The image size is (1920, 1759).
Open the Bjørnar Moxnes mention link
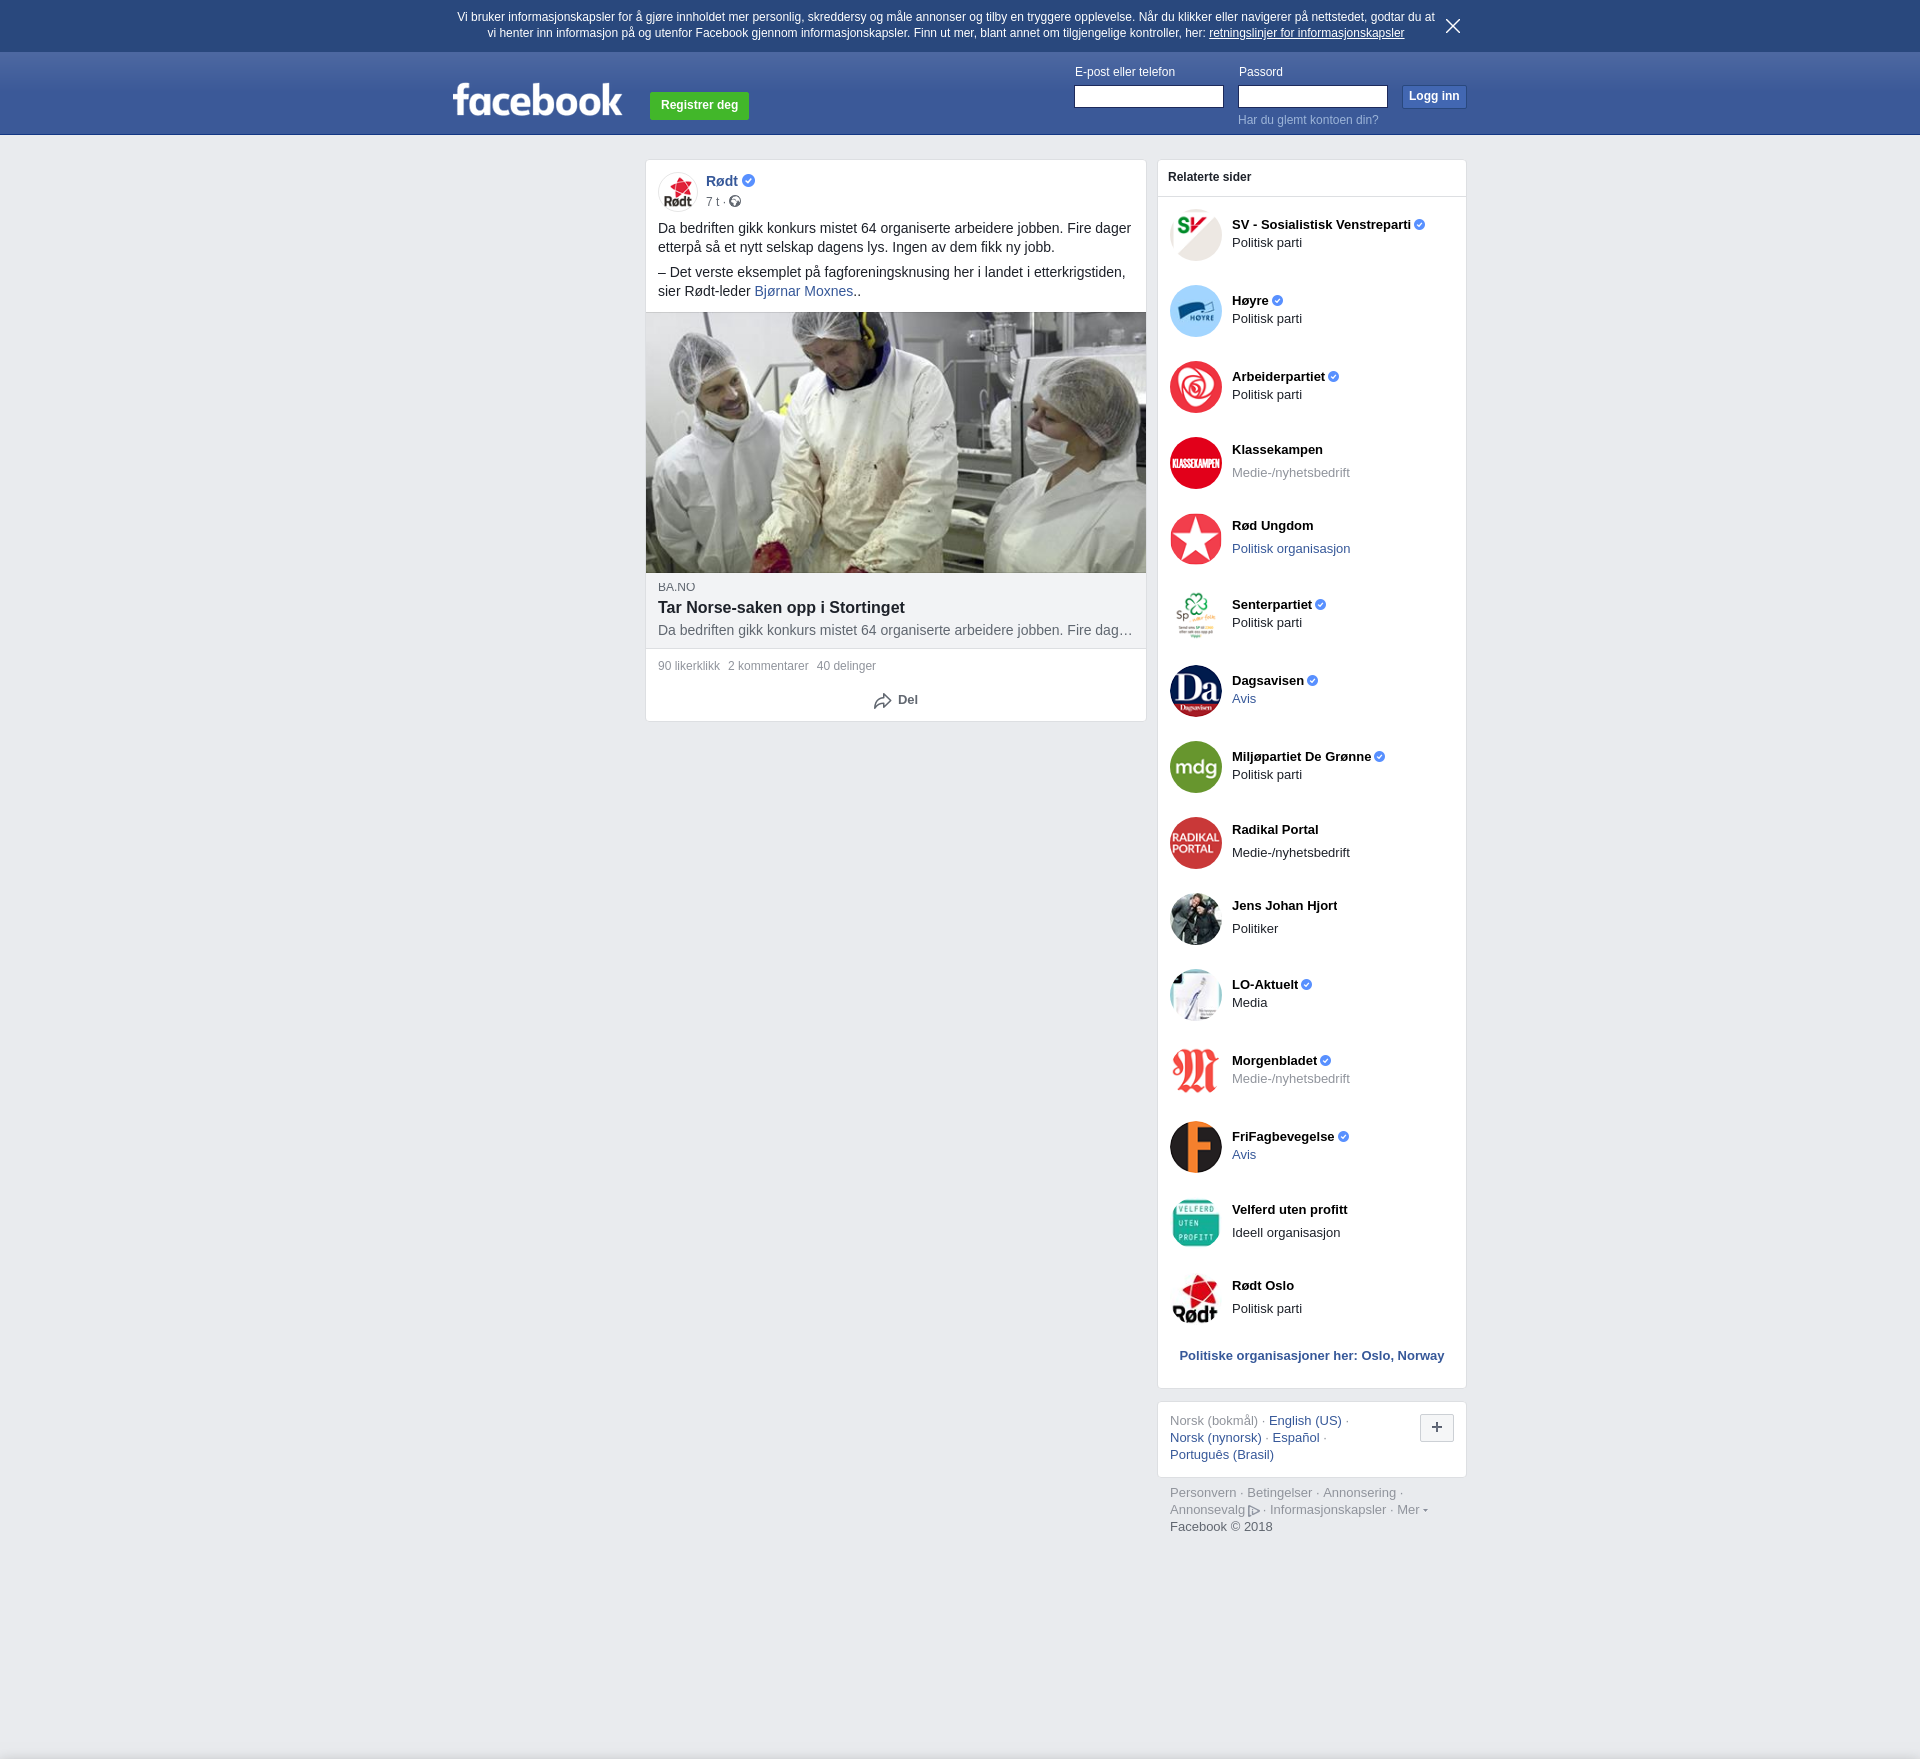pos(804,291)
